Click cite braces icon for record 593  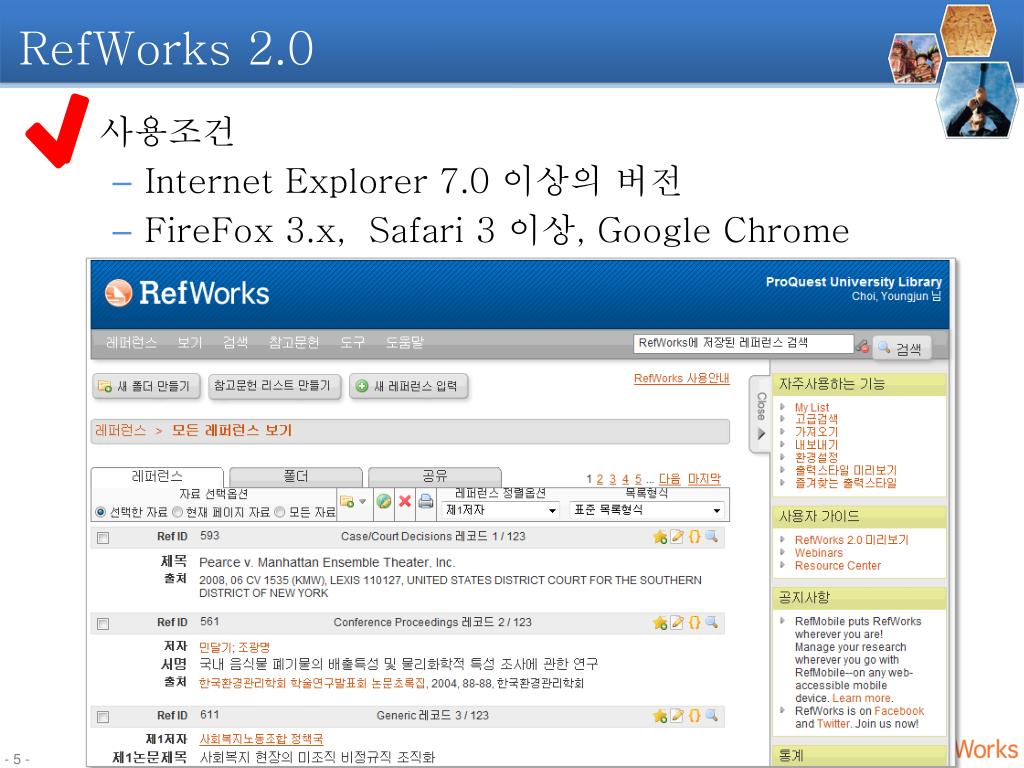click(695, 536)
